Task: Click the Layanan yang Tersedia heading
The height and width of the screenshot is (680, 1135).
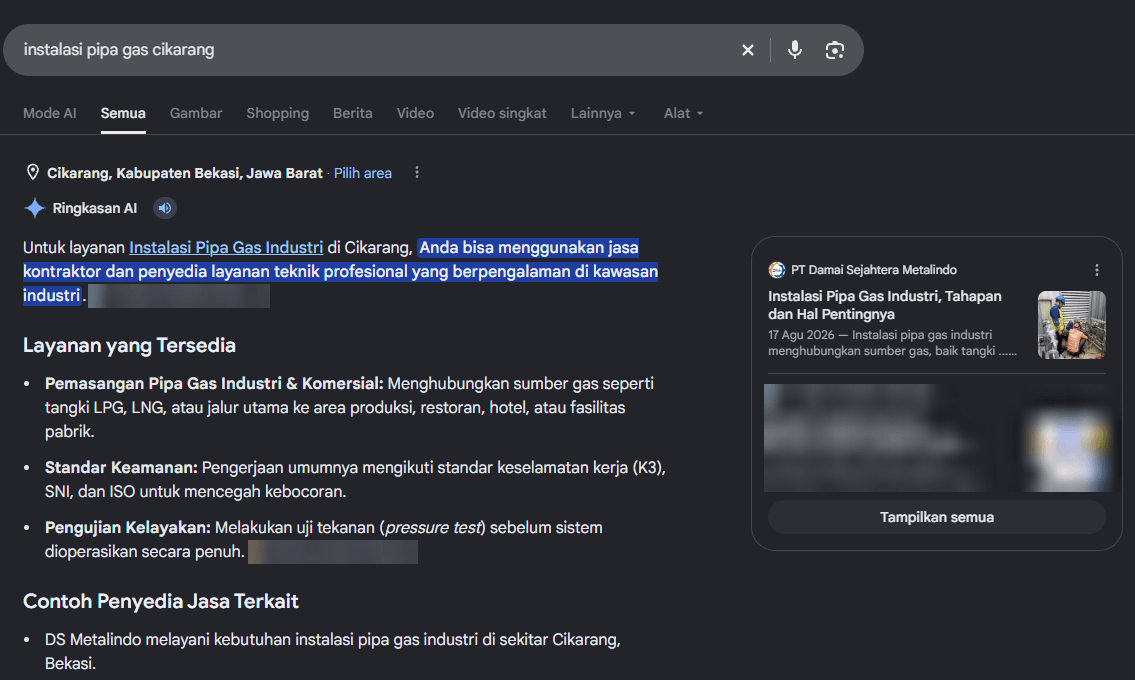Action: [x=129, y=345]
